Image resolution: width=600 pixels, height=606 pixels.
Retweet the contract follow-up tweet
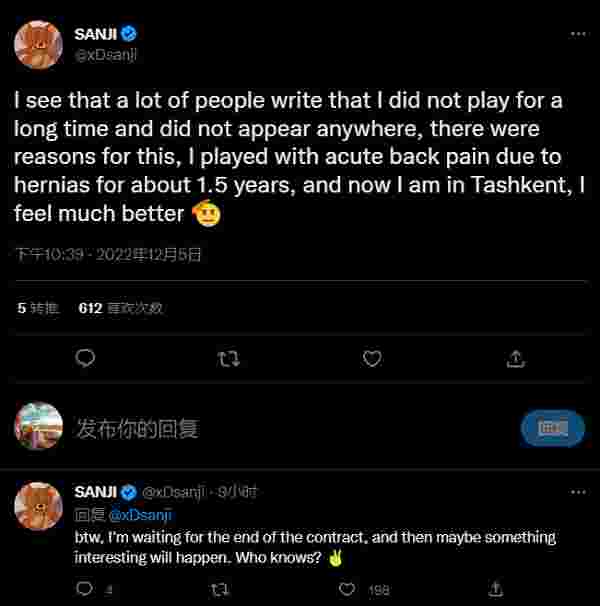(x=220, y=590)
